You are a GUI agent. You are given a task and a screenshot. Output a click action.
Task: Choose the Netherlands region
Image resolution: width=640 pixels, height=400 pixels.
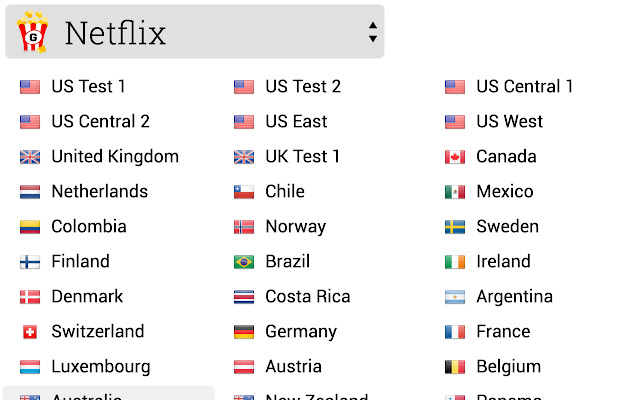pyautogui.click(x=99, y=192)
